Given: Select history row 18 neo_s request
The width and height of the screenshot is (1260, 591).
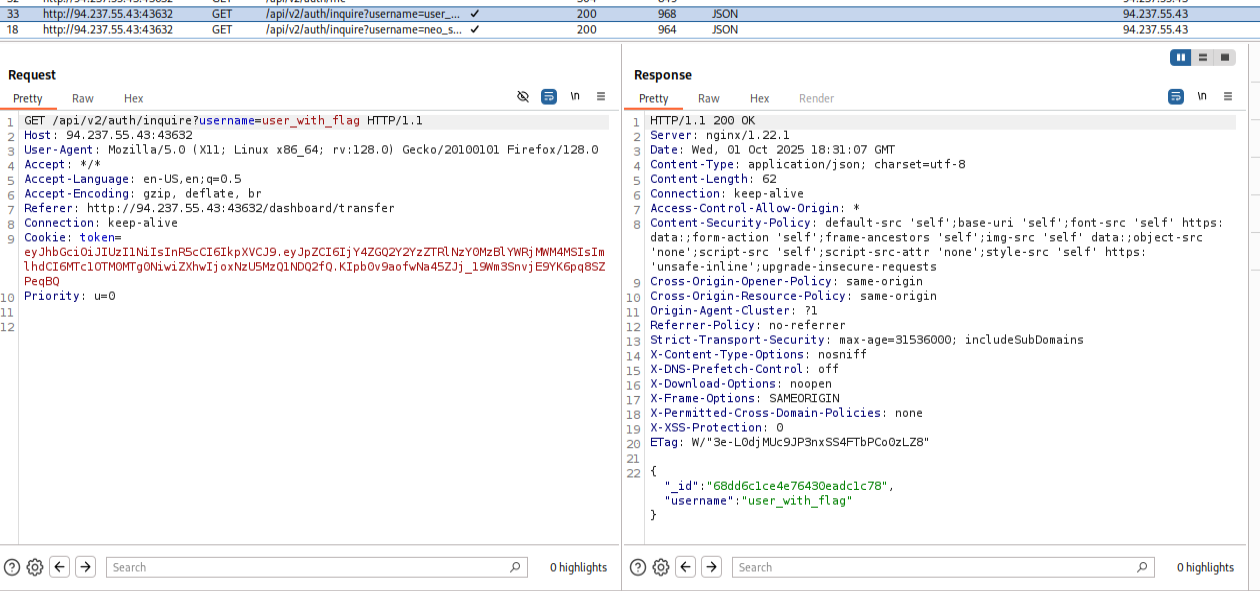Looking at the screenshot, I should coord(630,30).
